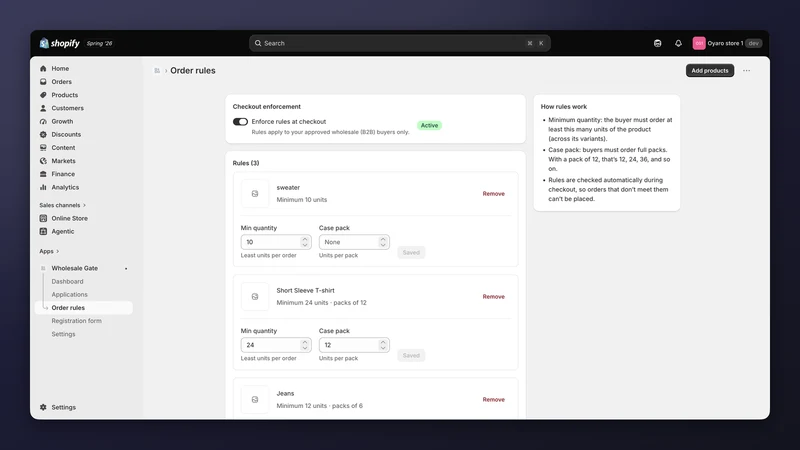Click Minimum 12 units · packs of 6 text
Image resolution: width=800 pixels, height=450 pixels.
(319, 406)
